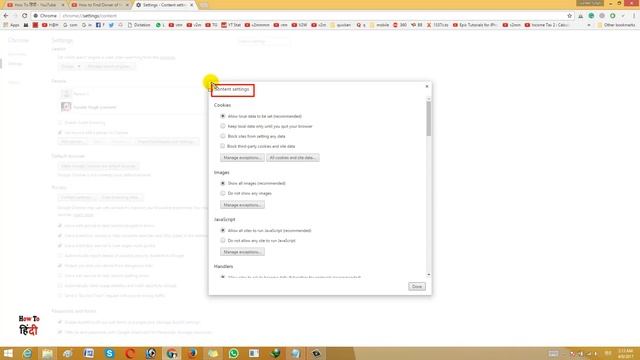Open the Chrome three-dot menu
The width and height of the screenshot is (640, 360).
634,16
